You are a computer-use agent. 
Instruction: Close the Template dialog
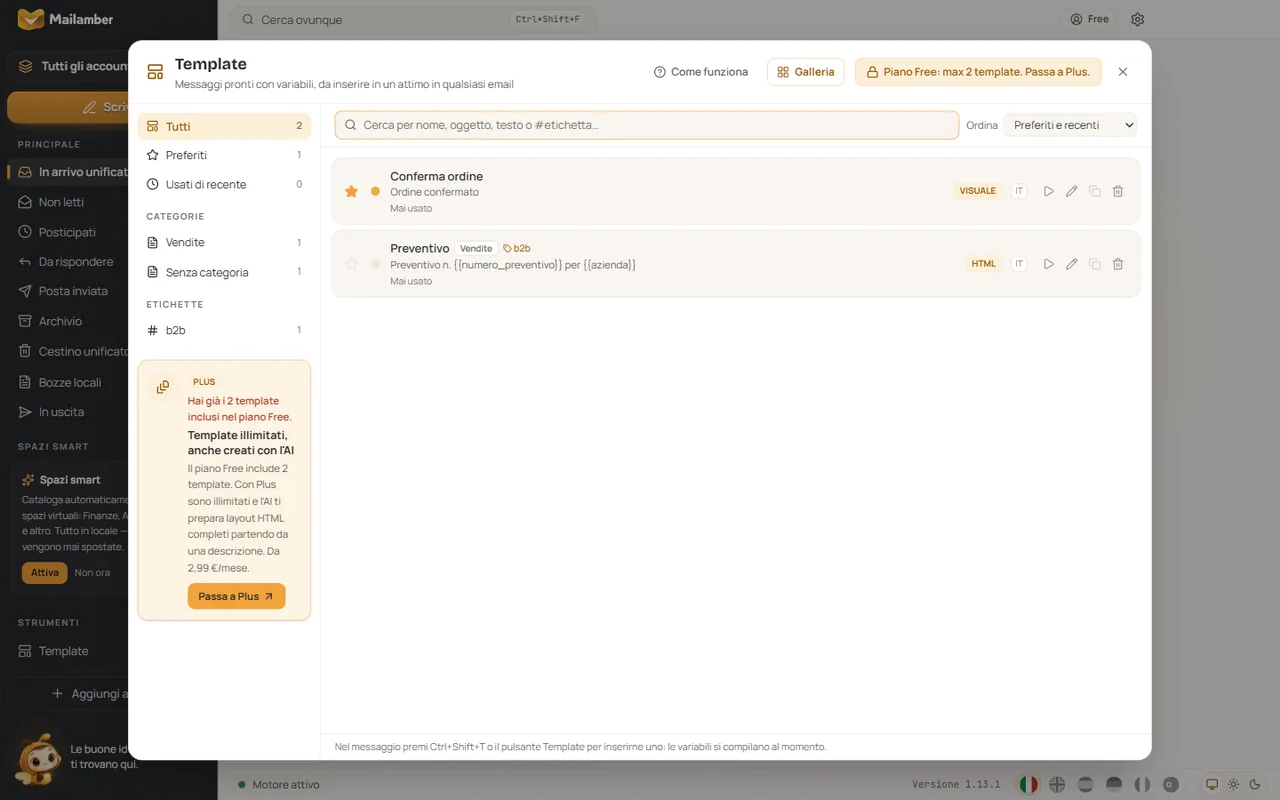coord(1123,72)
